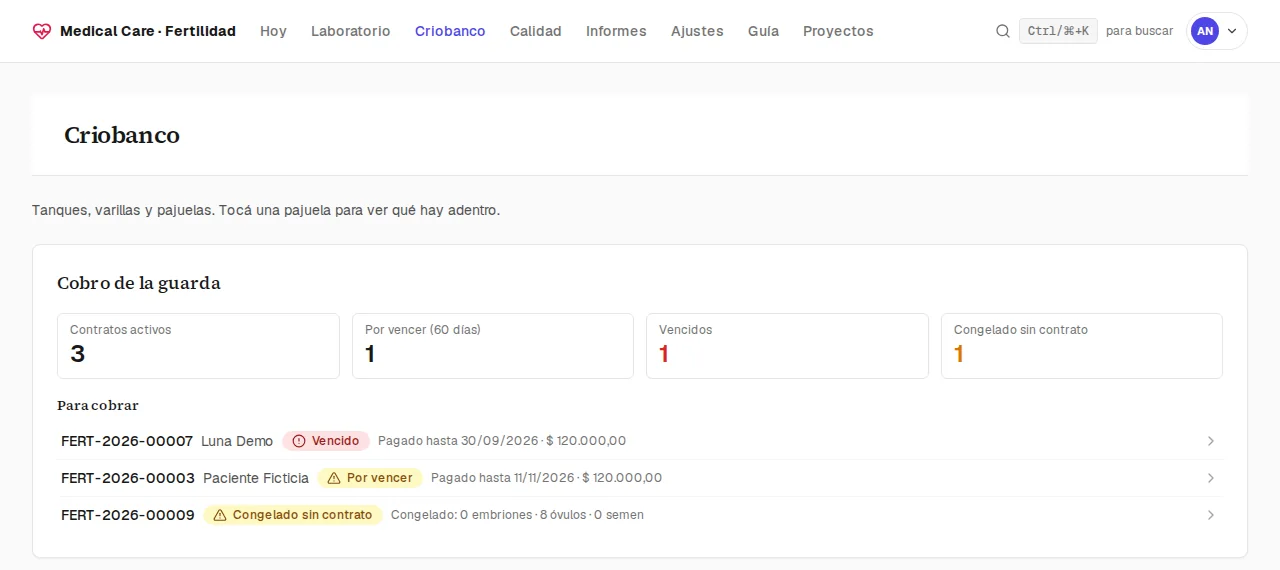Image resolution: width=1280 pixels, height=570 pixels.
Task: Click the Criobanco page heading
Action: pyautogui.click(x=122, y=135)
